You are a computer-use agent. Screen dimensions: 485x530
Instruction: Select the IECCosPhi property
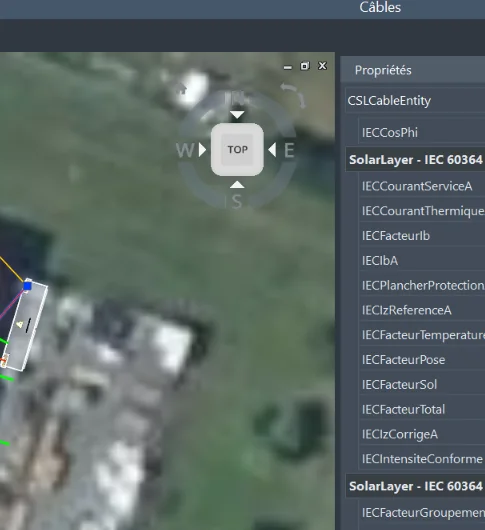tap(422, 132)
